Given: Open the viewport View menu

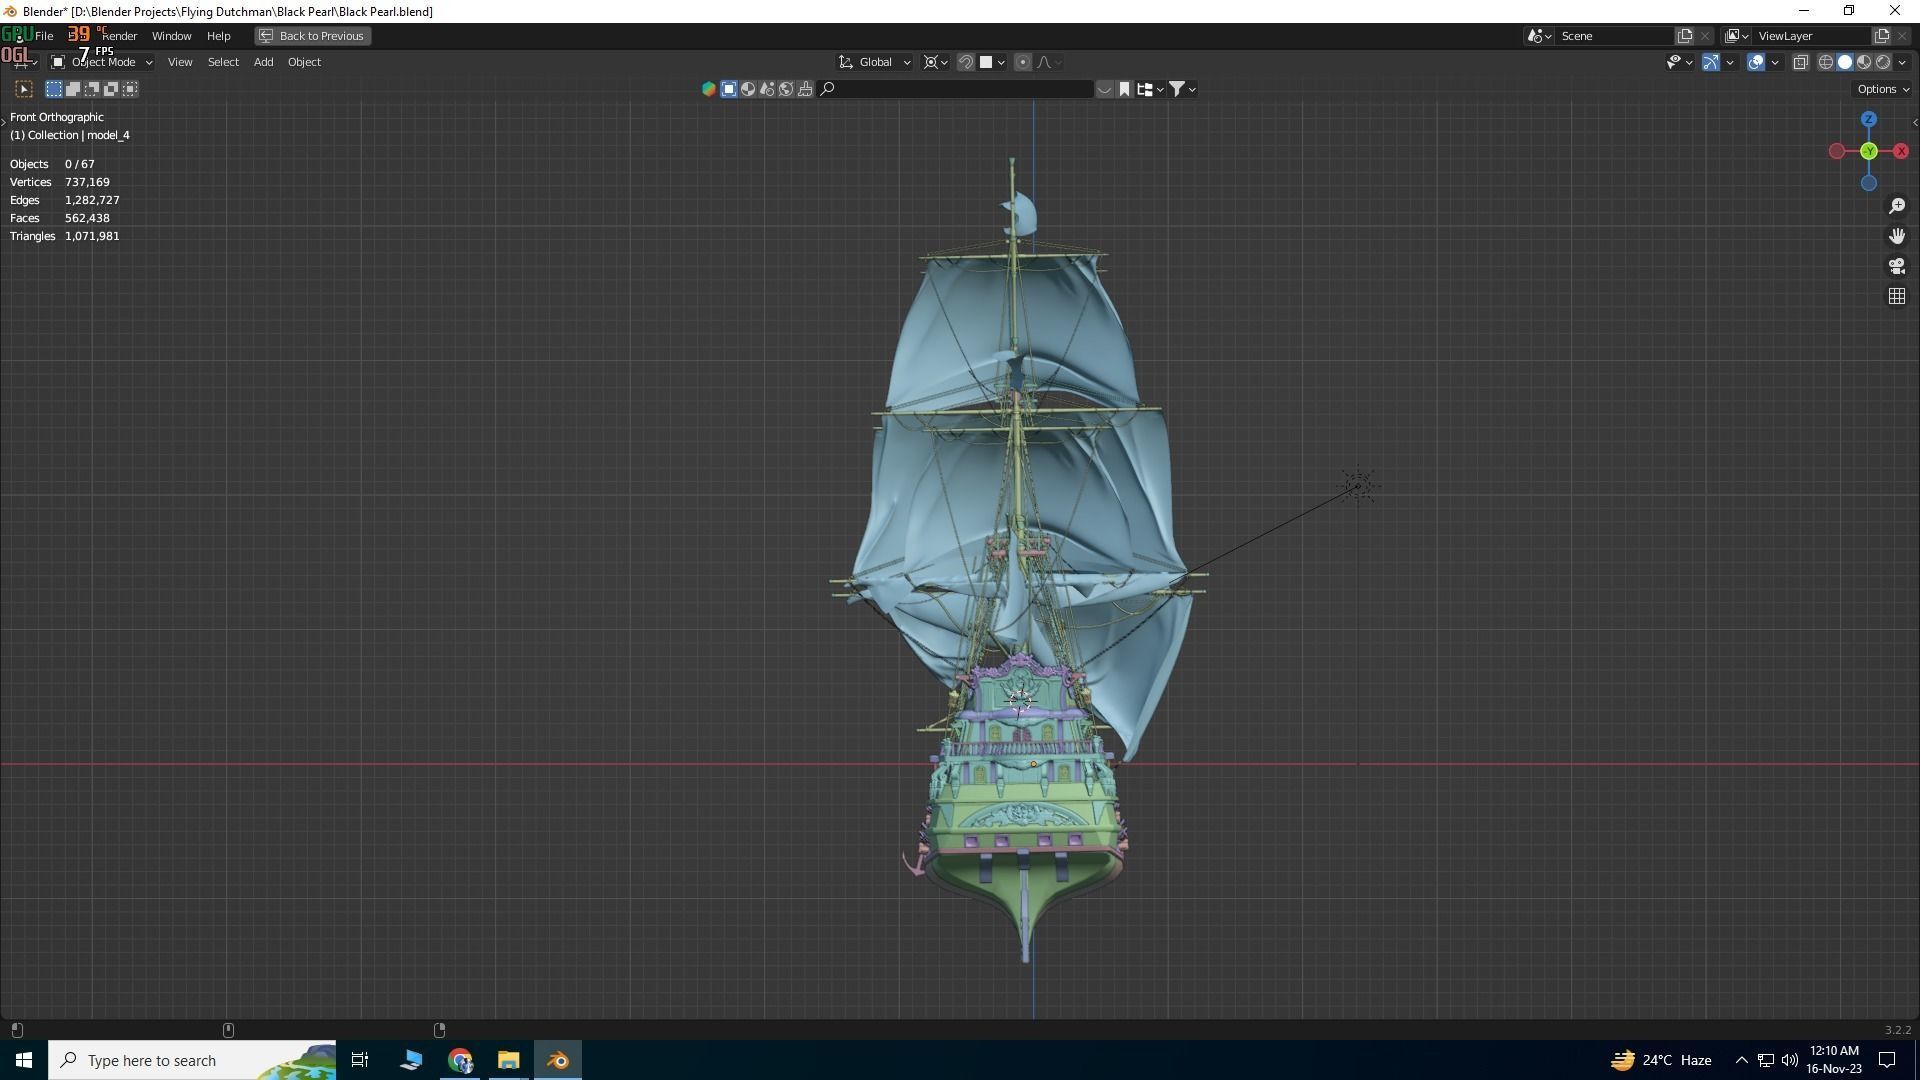Looking at the screenshot, I should click(180, 62).
